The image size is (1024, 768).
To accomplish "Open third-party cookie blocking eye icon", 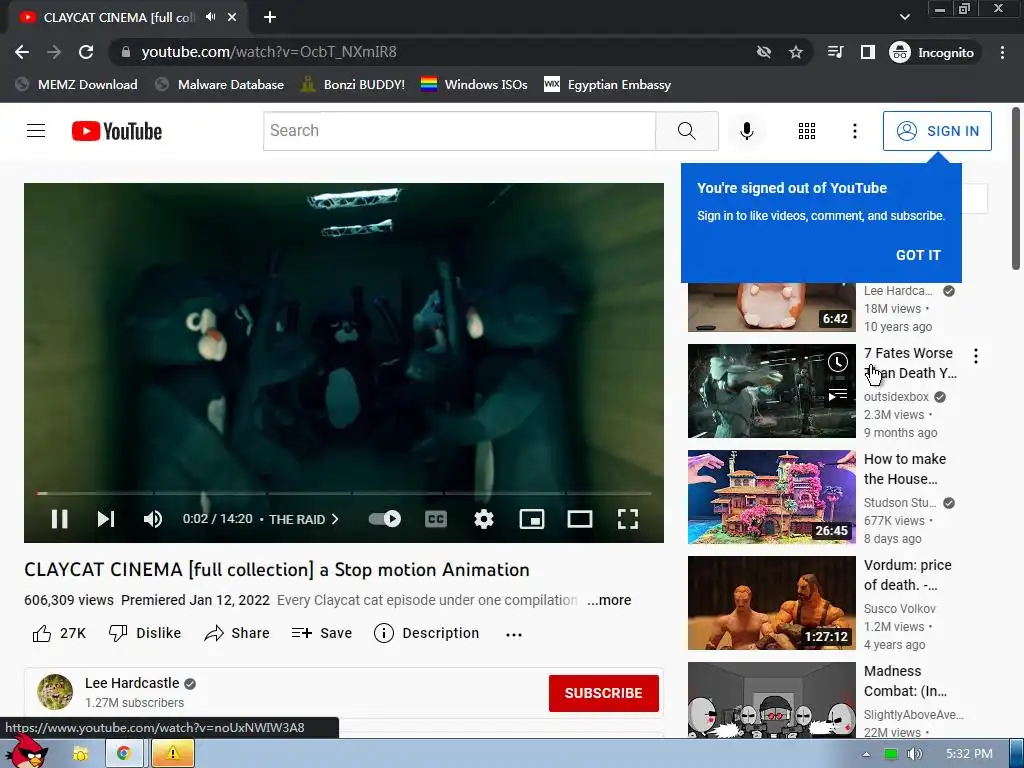I will (x=763, y=52).
